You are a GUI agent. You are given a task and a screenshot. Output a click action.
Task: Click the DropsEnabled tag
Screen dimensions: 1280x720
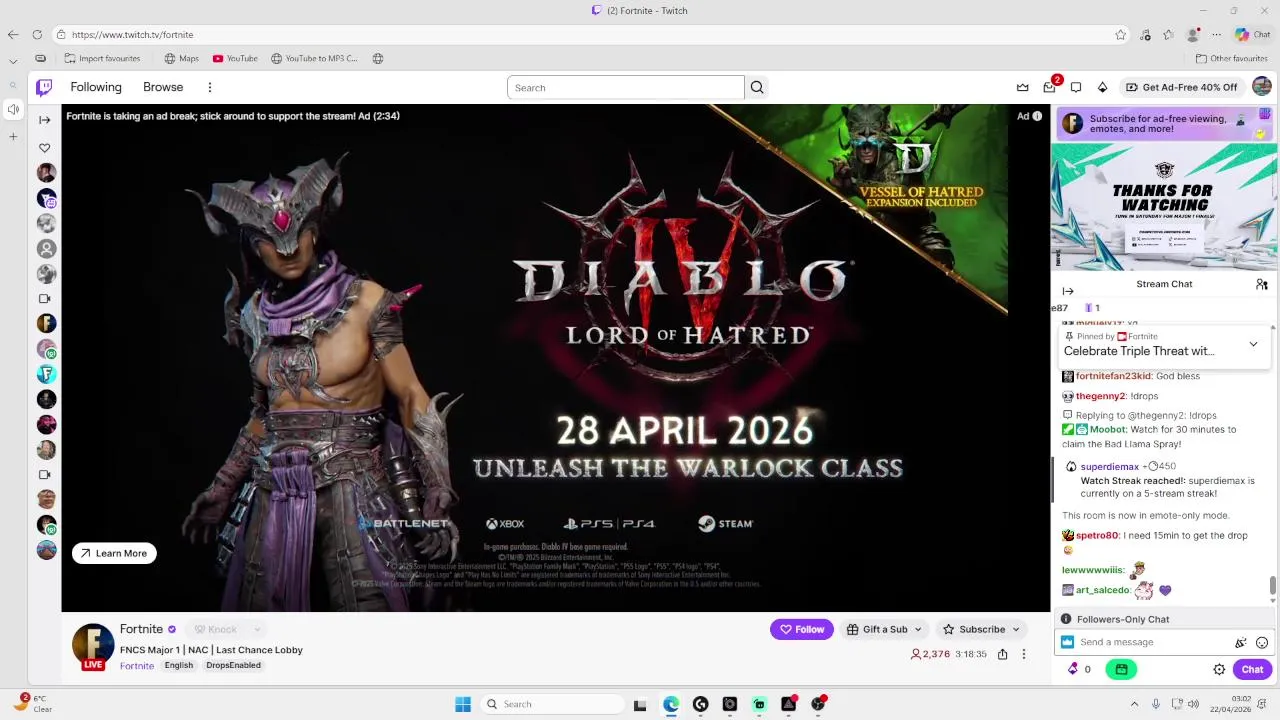point(233,666)
